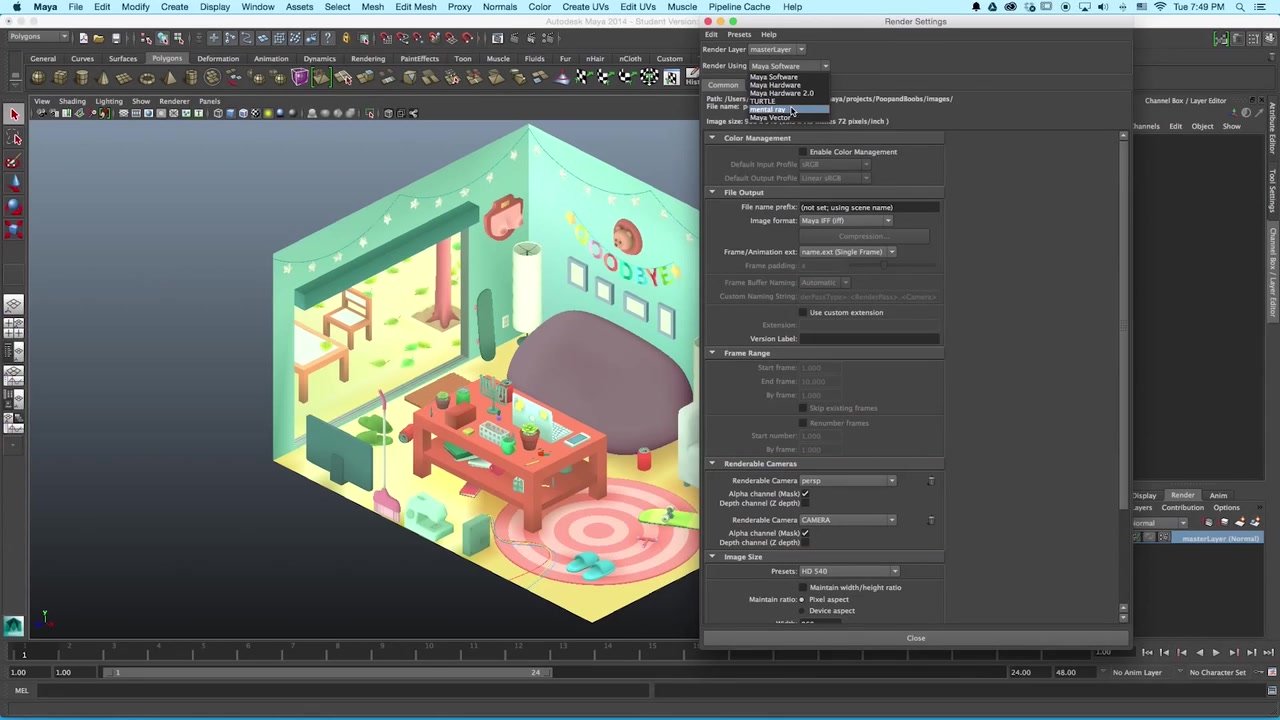1280x720 pixels.
Task: Click the File name prefix field
Action: coord(869,207)
